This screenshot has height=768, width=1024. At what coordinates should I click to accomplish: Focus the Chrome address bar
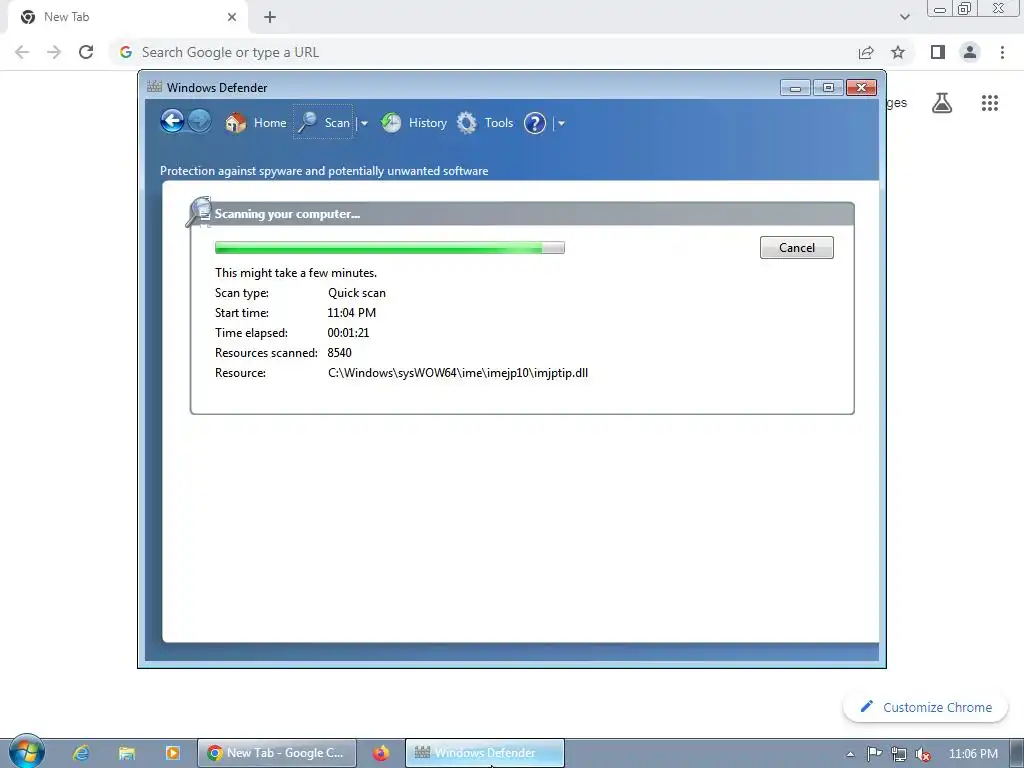[483, 52]
